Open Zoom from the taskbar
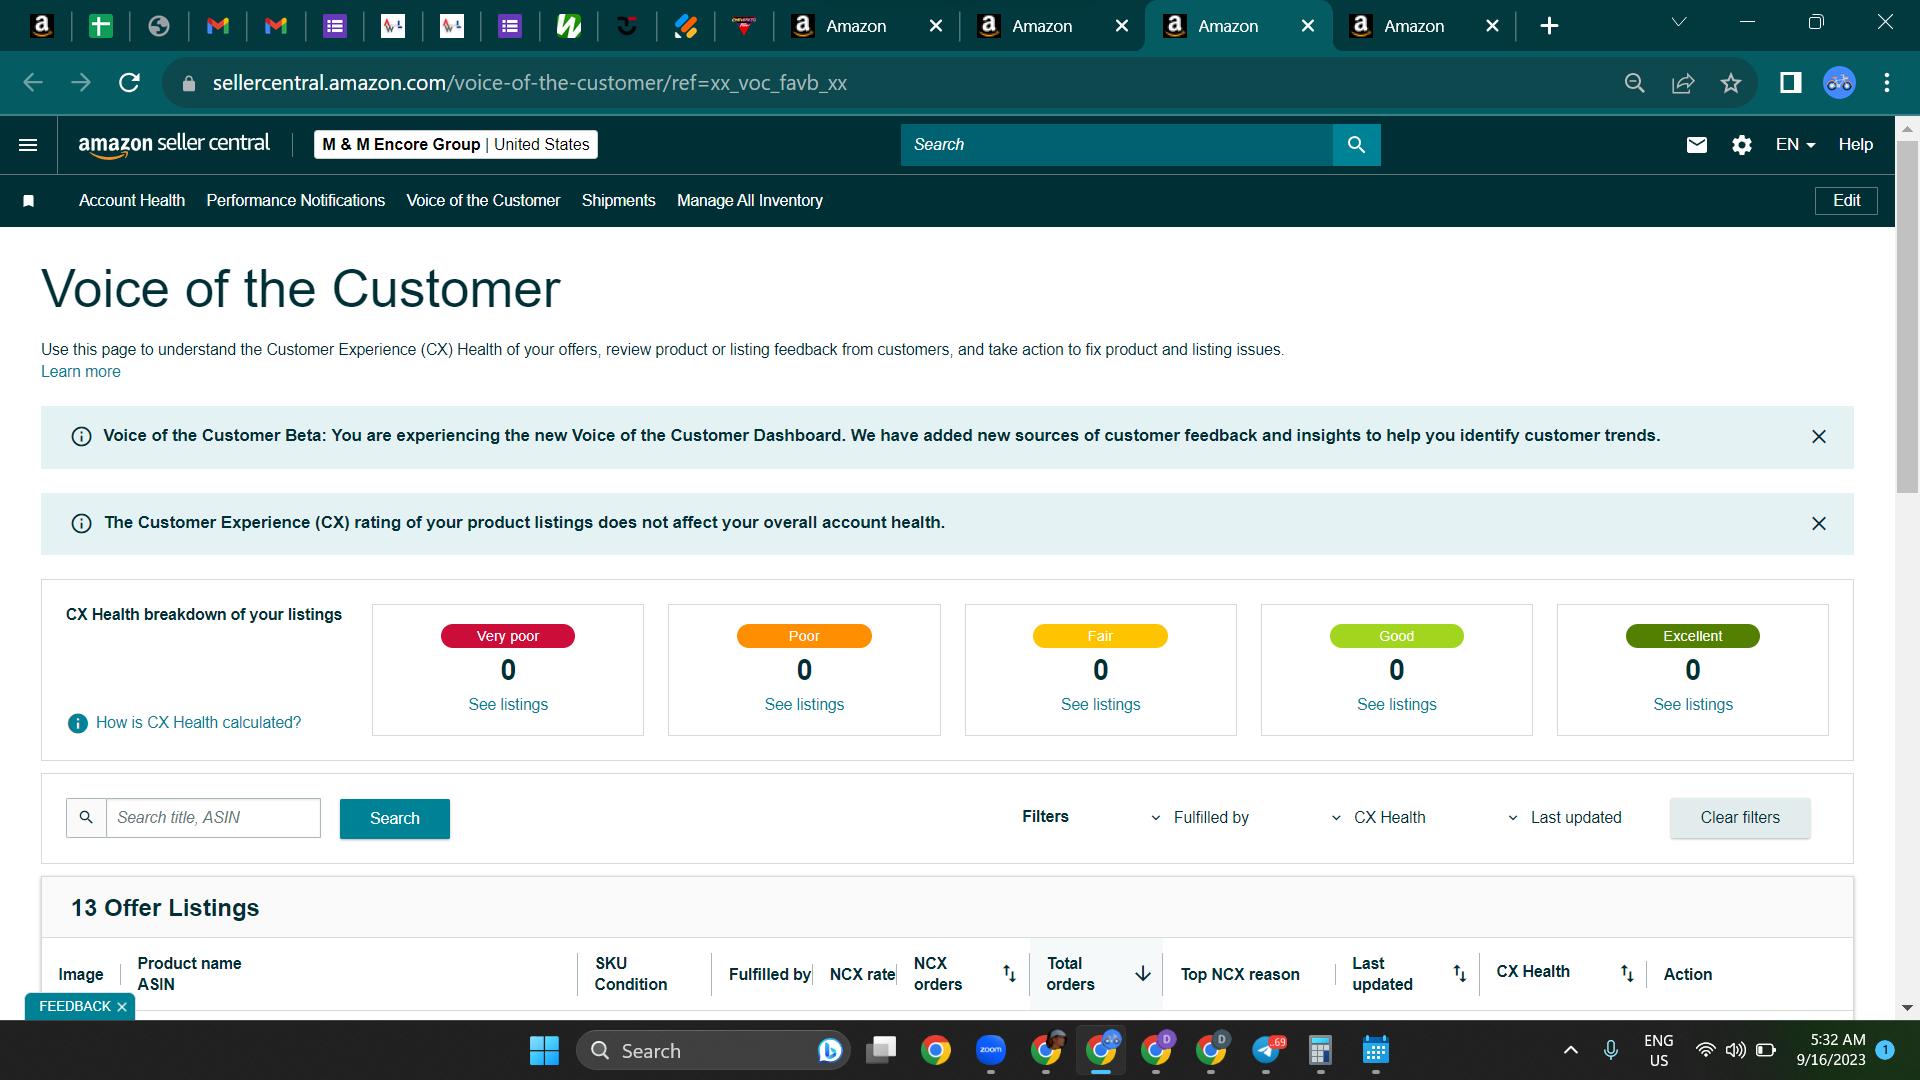 pyautogui.click(x=991, y=1051)
